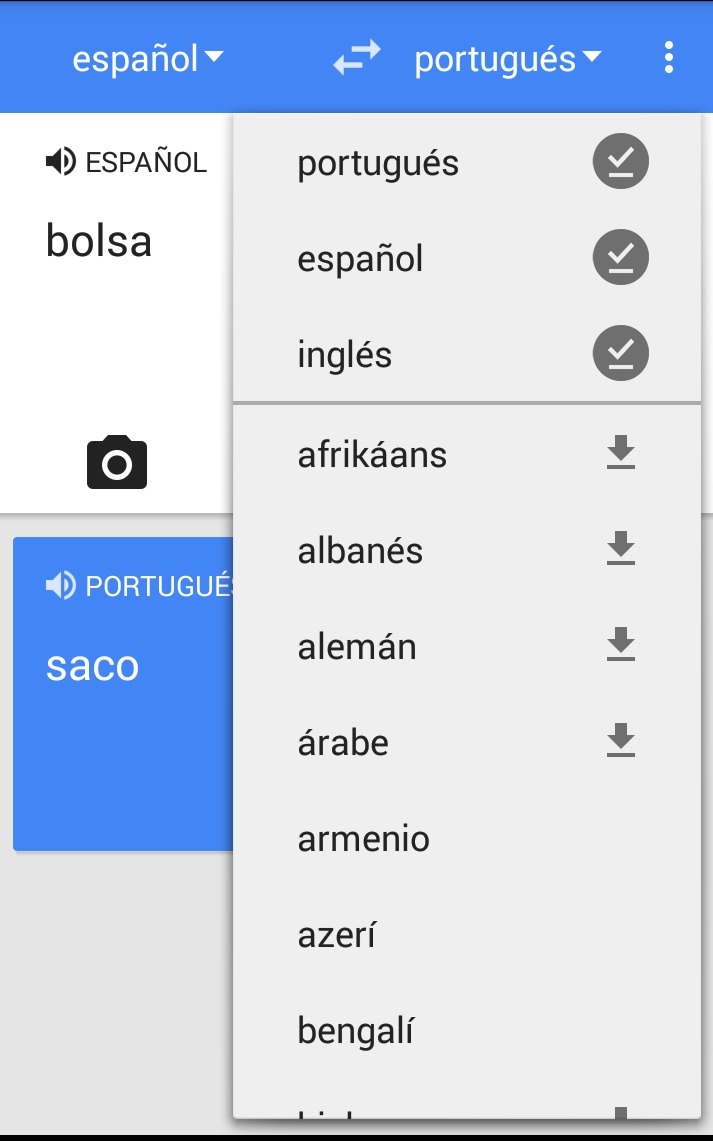Open camera translation

pos(117,462)
